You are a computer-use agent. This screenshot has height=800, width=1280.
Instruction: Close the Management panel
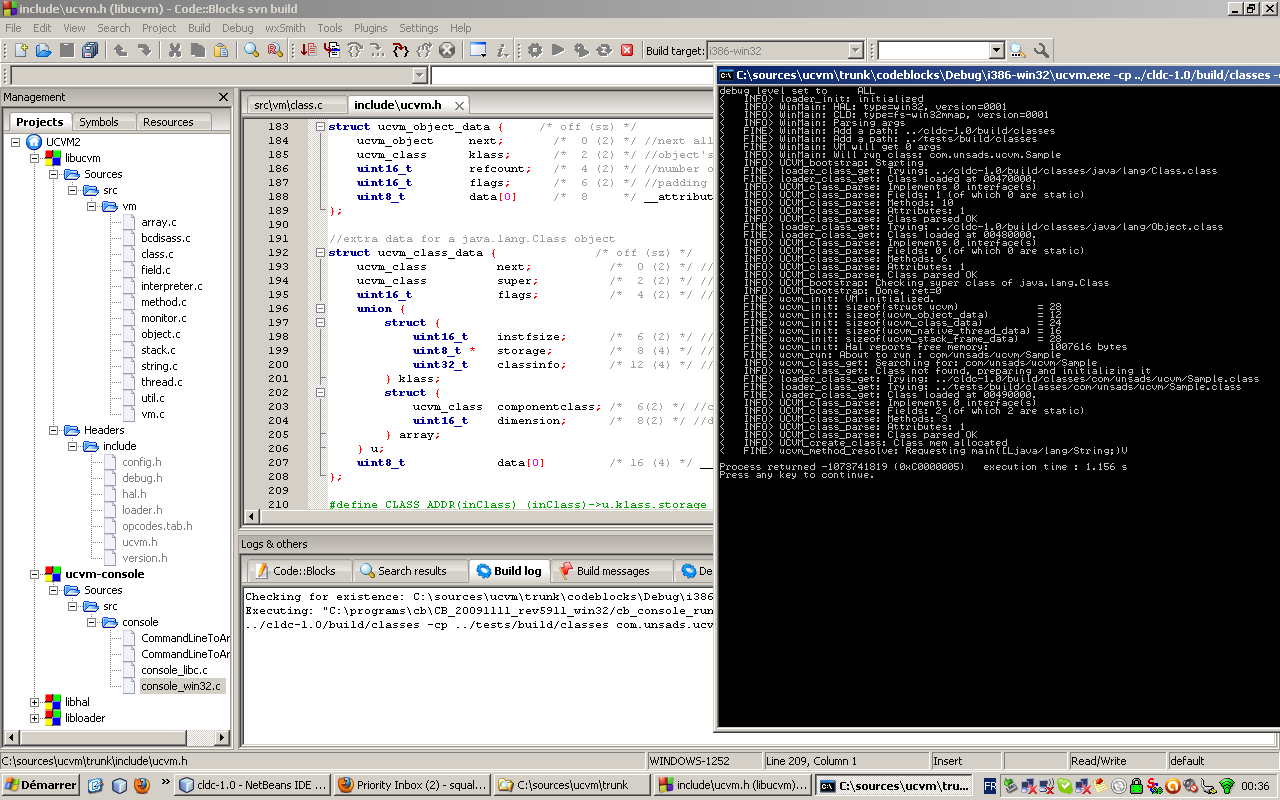(223, 97)
